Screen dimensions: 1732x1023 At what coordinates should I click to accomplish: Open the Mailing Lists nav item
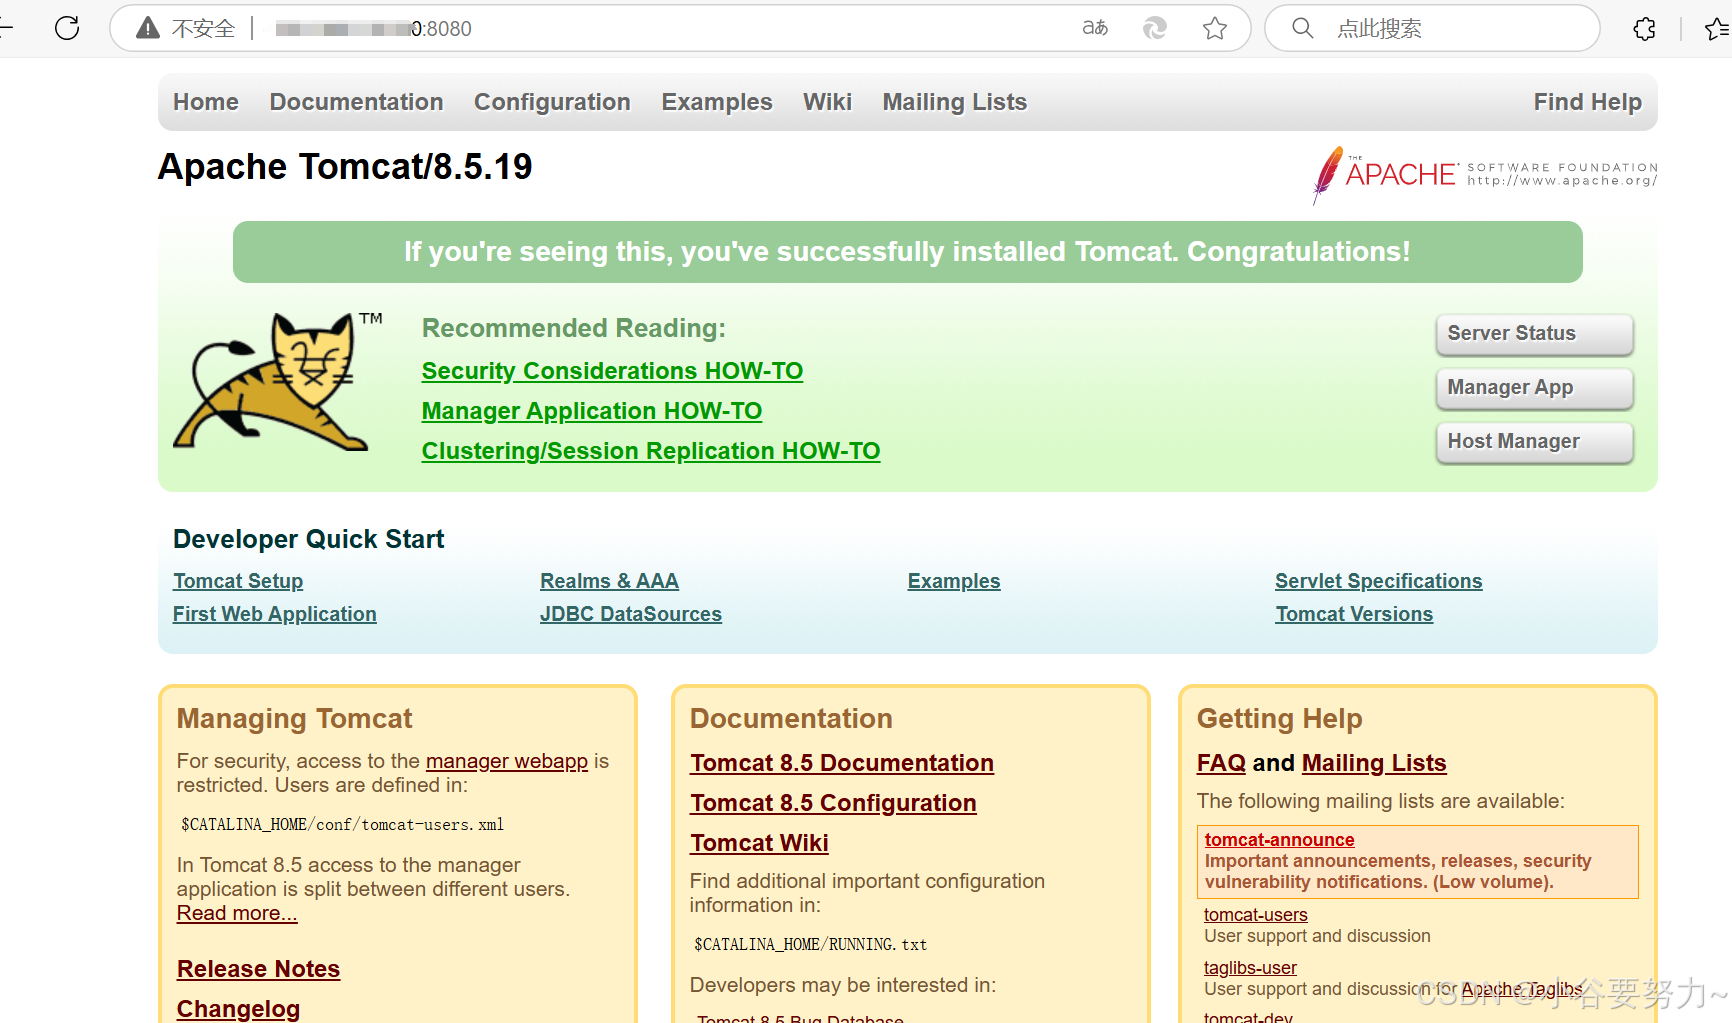954,102
